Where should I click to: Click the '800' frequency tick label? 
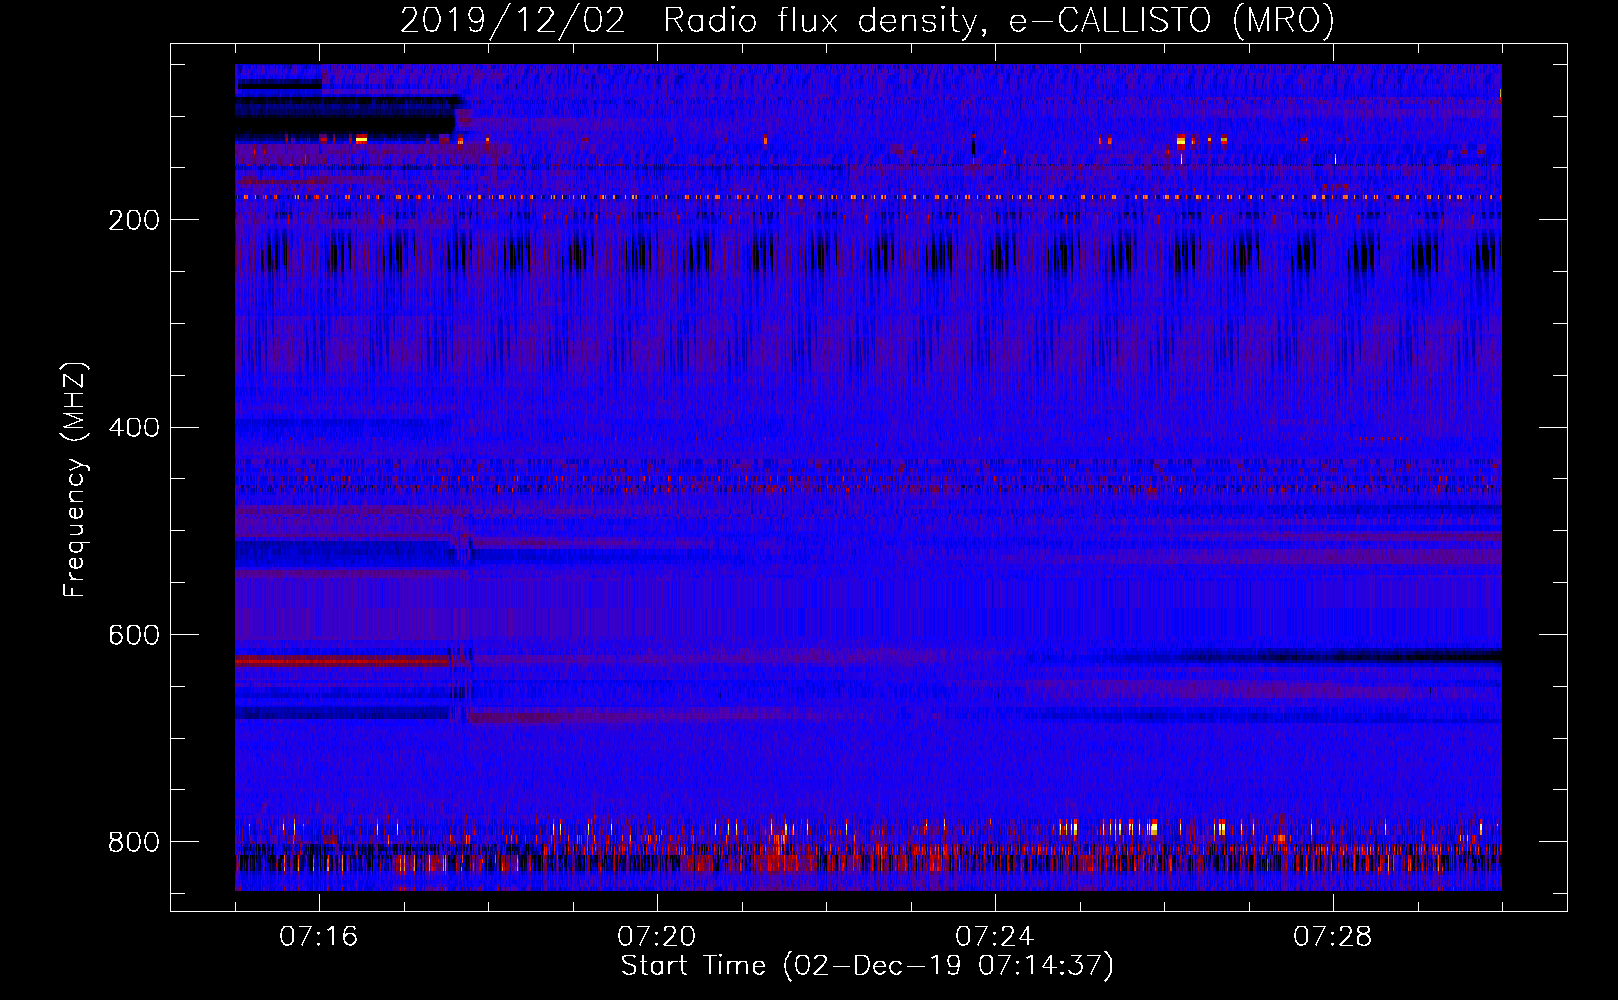pos(134,842)
